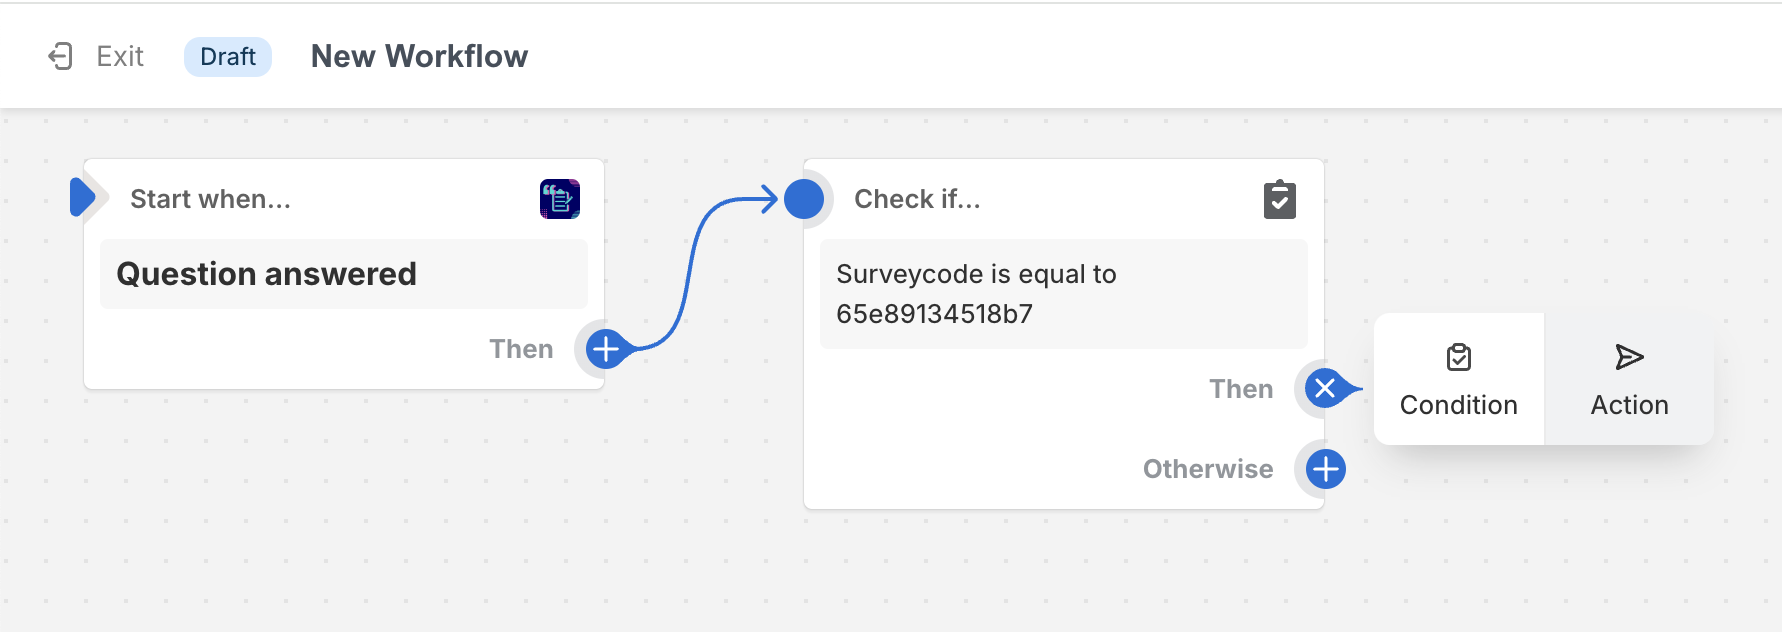
Task: Open the Surveycode is equal to condition
Action: [x=1064, y=294]
